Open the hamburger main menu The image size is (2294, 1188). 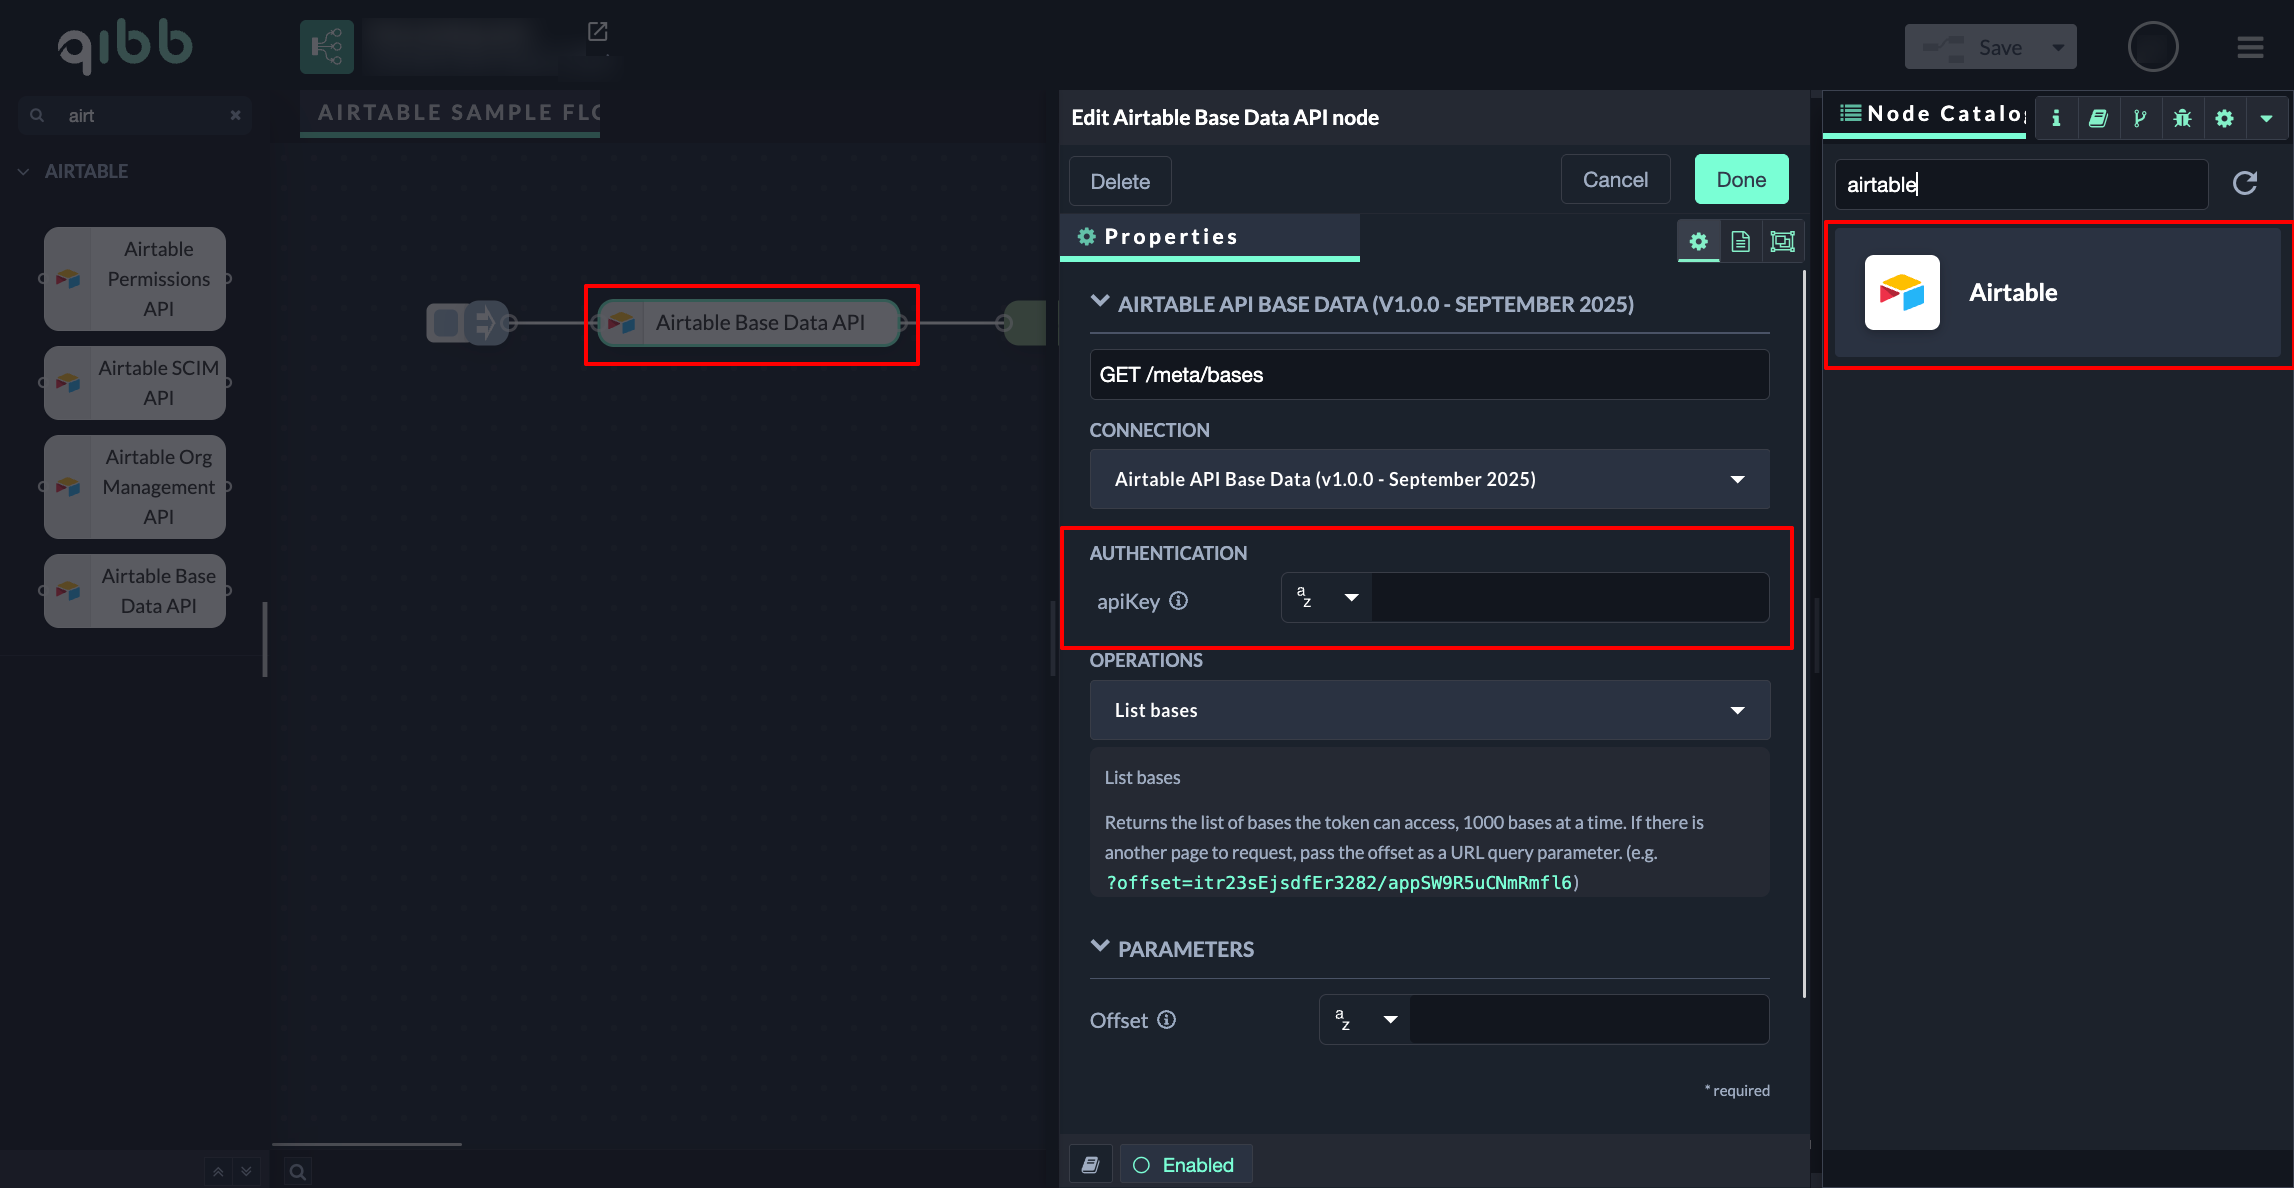tap(2250, 47)
